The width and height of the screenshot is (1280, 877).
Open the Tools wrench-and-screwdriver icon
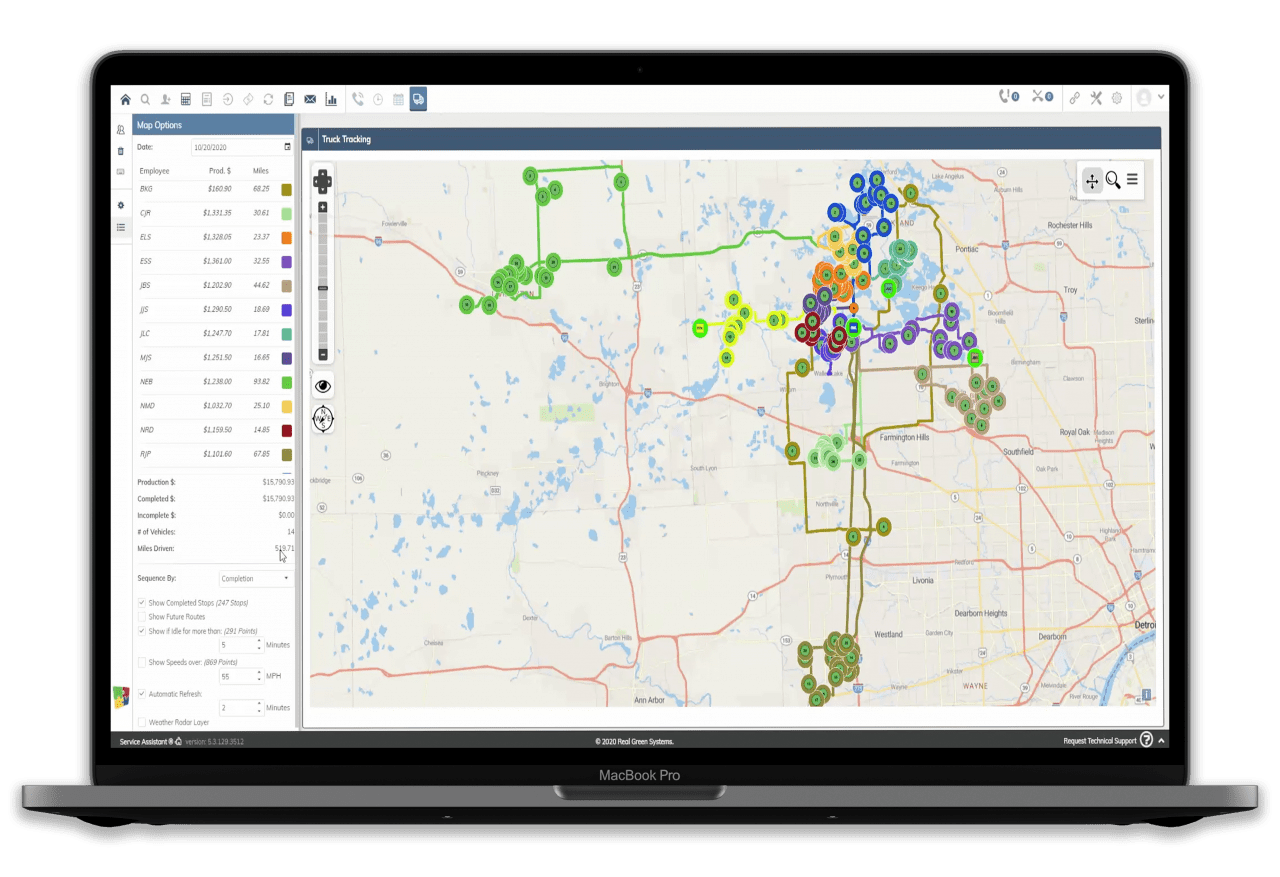point(1096,98)
